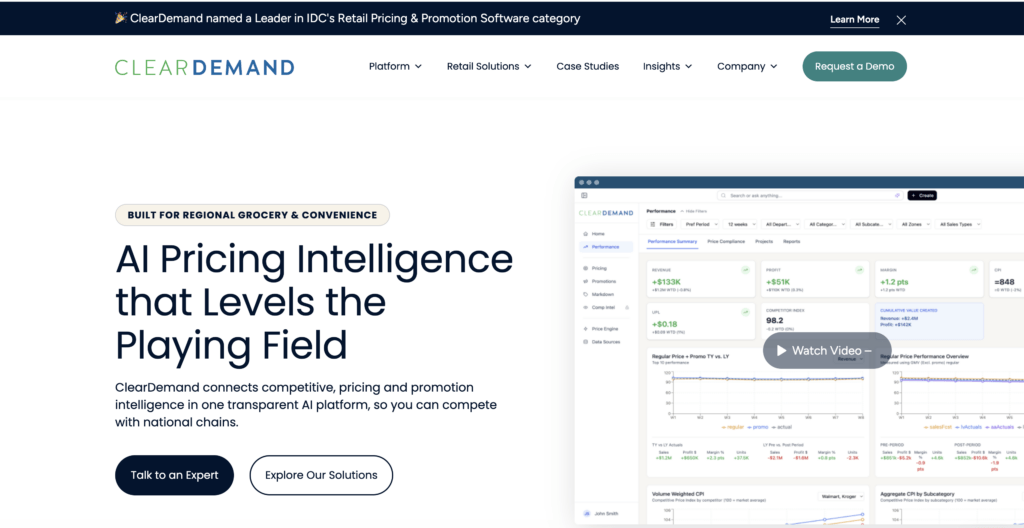
Task: Click the lock icon beside Comp Intel
Action: pyautogui.click(x=627, y=307)
